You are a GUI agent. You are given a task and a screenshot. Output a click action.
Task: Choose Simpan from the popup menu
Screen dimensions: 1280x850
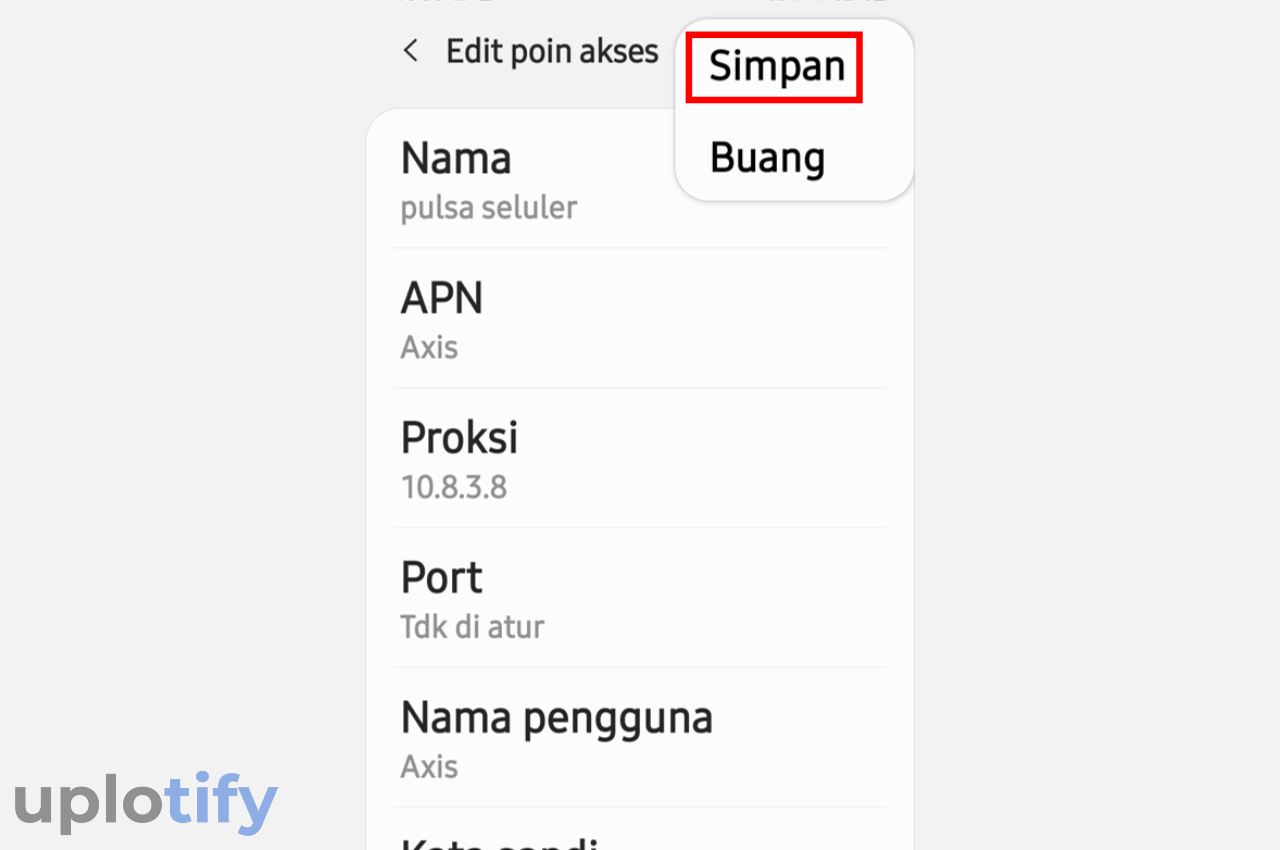point(777,67)
